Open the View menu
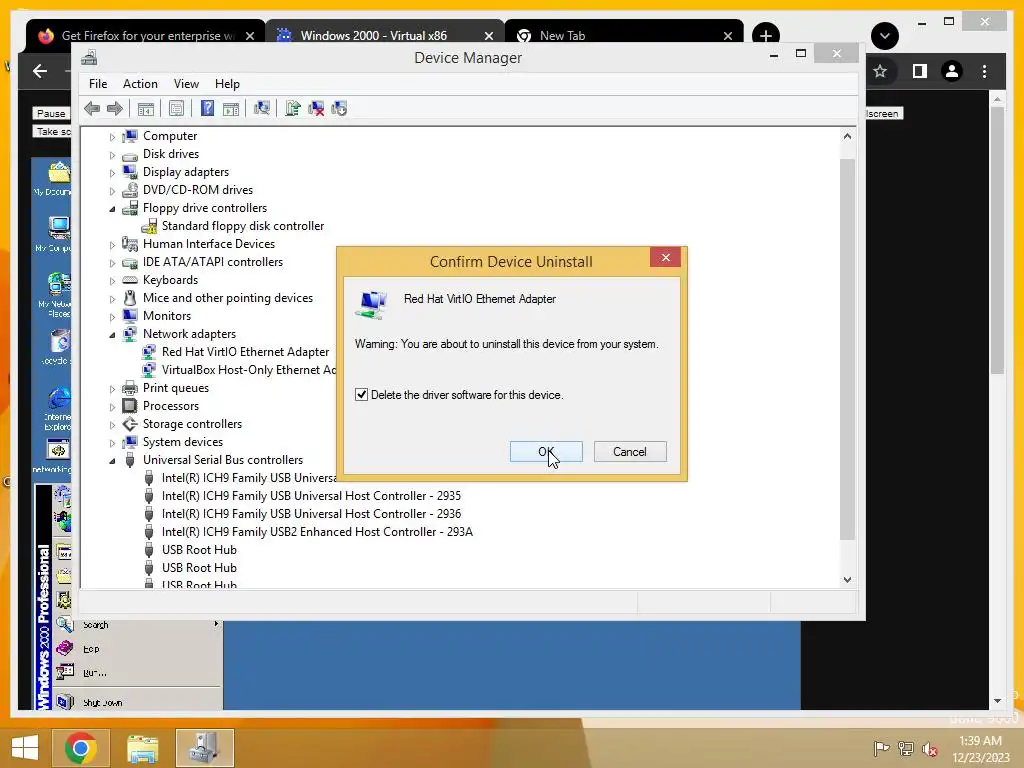This screenshot has width=1024, height=768. 186,84
